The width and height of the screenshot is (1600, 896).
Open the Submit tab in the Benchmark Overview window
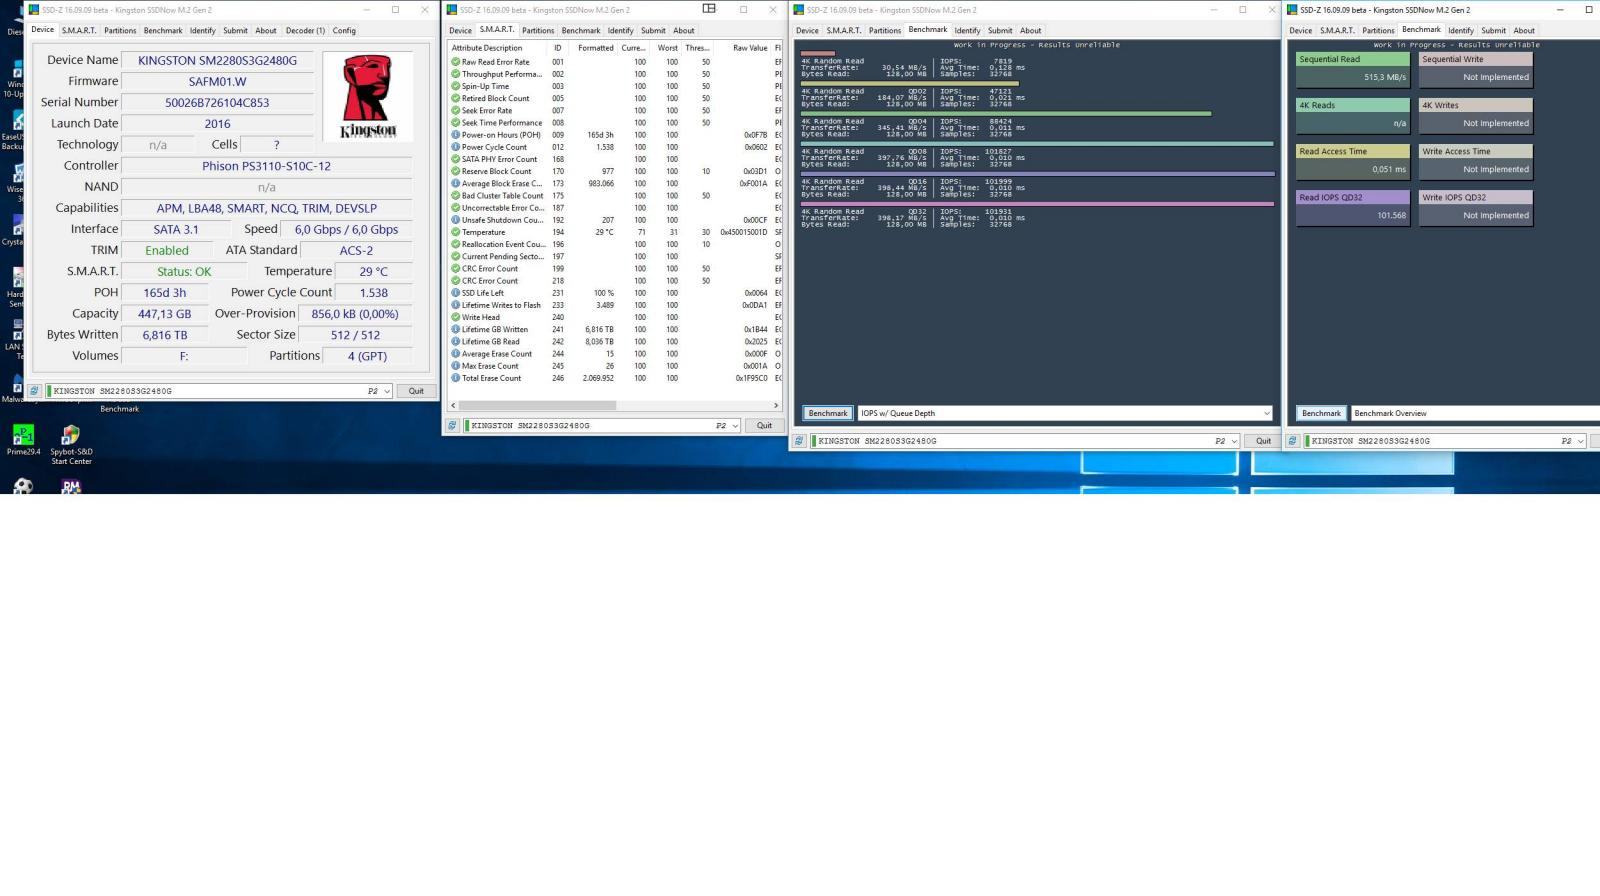[x=1493, y=30]
